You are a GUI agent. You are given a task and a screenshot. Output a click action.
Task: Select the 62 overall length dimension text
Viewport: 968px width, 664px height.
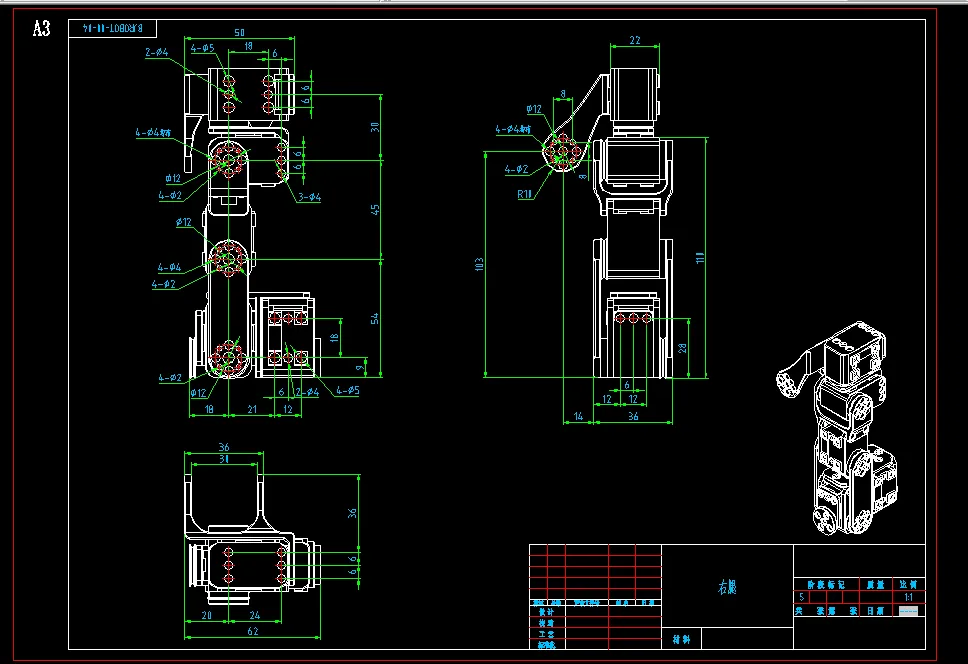pyautogui.click(x=252, y=631)
